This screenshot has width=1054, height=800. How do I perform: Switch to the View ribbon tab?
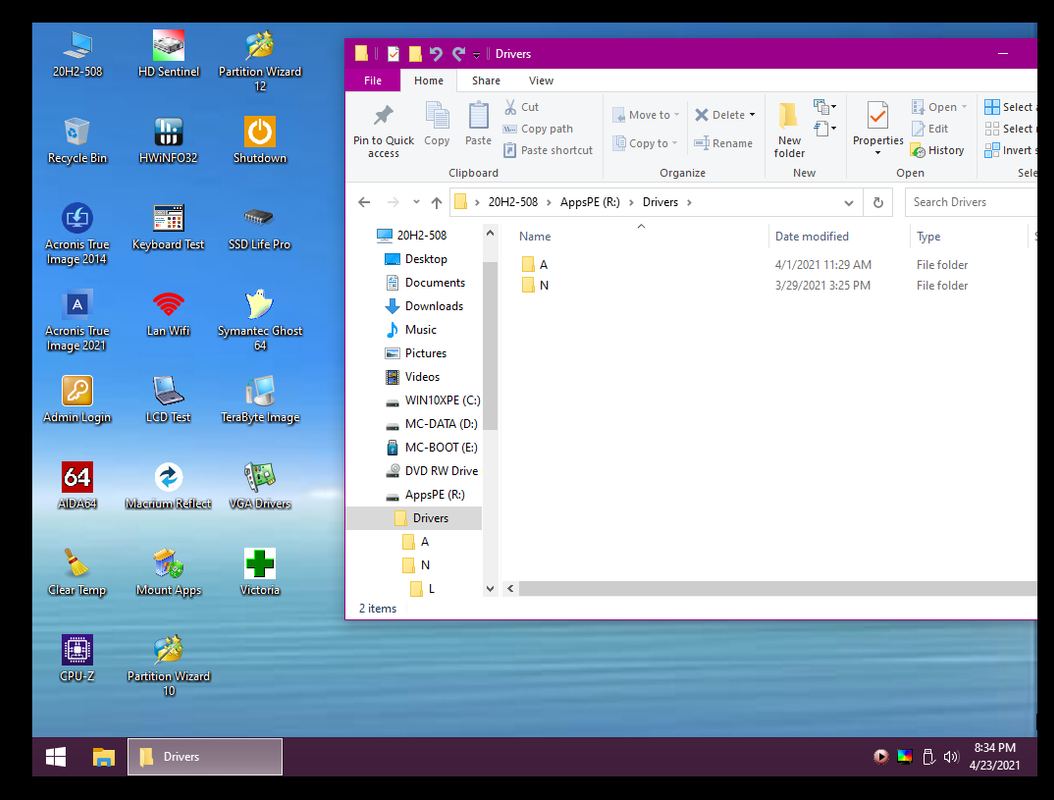click(540, 81)
